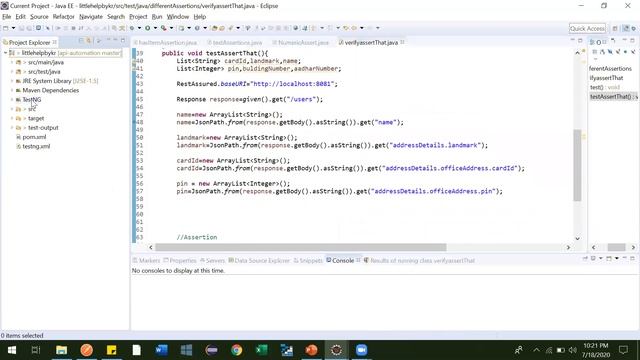Switch to the Markers tab

coord(146,260)
